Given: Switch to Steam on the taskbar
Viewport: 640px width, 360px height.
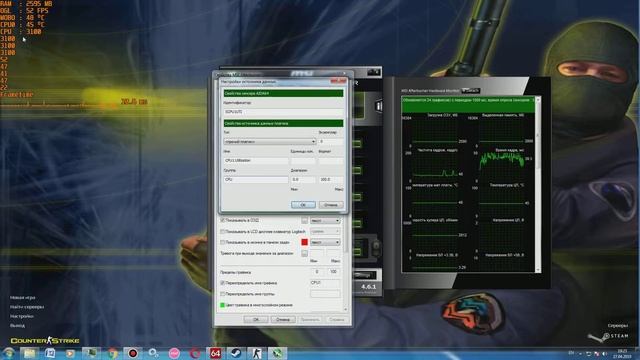Looking at the screenshot, I should [236, 353].
